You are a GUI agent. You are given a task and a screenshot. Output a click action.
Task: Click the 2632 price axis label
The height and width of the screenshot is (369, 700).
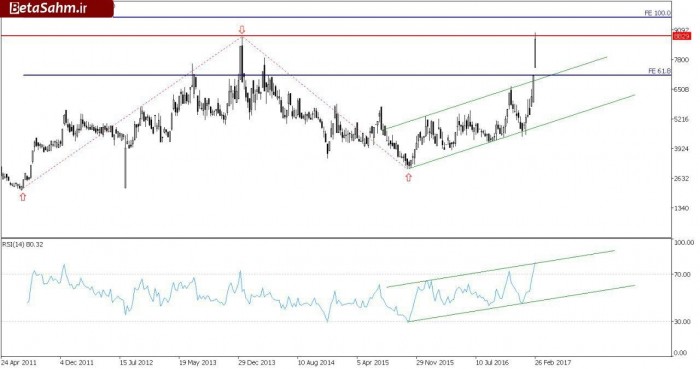(681, 178)
